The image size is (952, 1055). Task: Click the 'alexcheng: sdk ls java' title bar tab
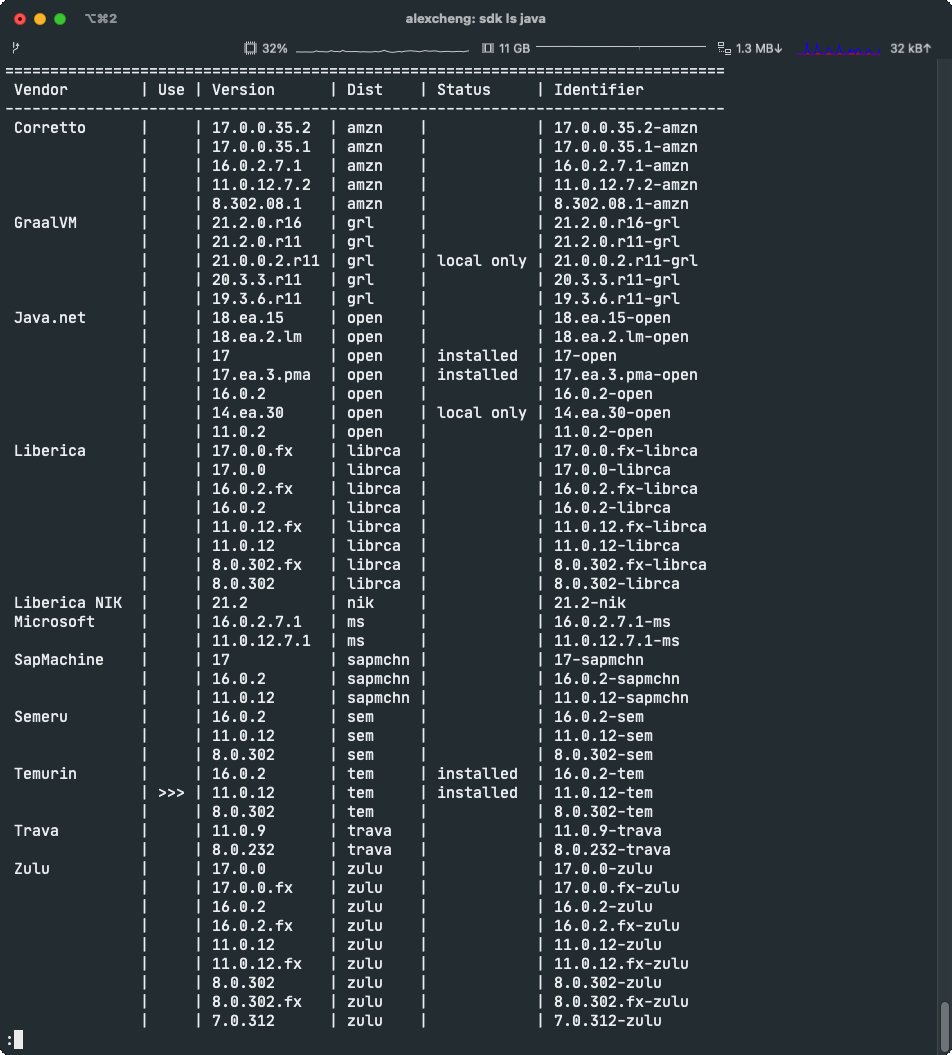(x=476, y=18)
